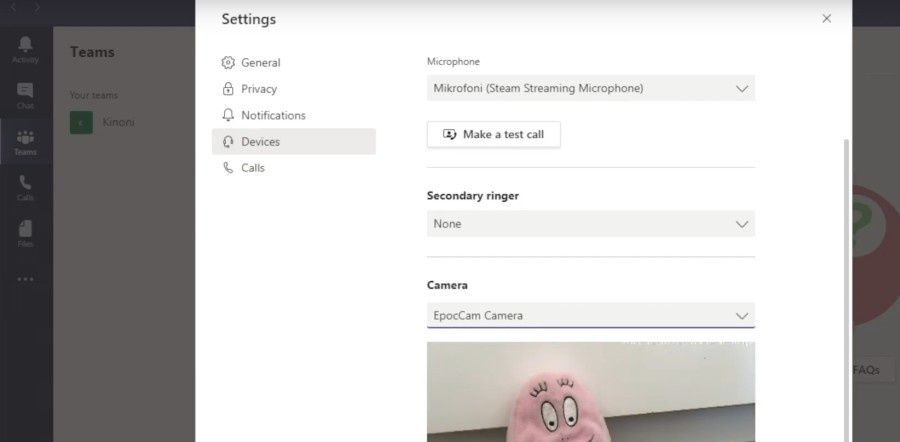Open the Privacy settings section
Image resolution: width=900 pixels, height=442 pixels.
tap(293, 89)
